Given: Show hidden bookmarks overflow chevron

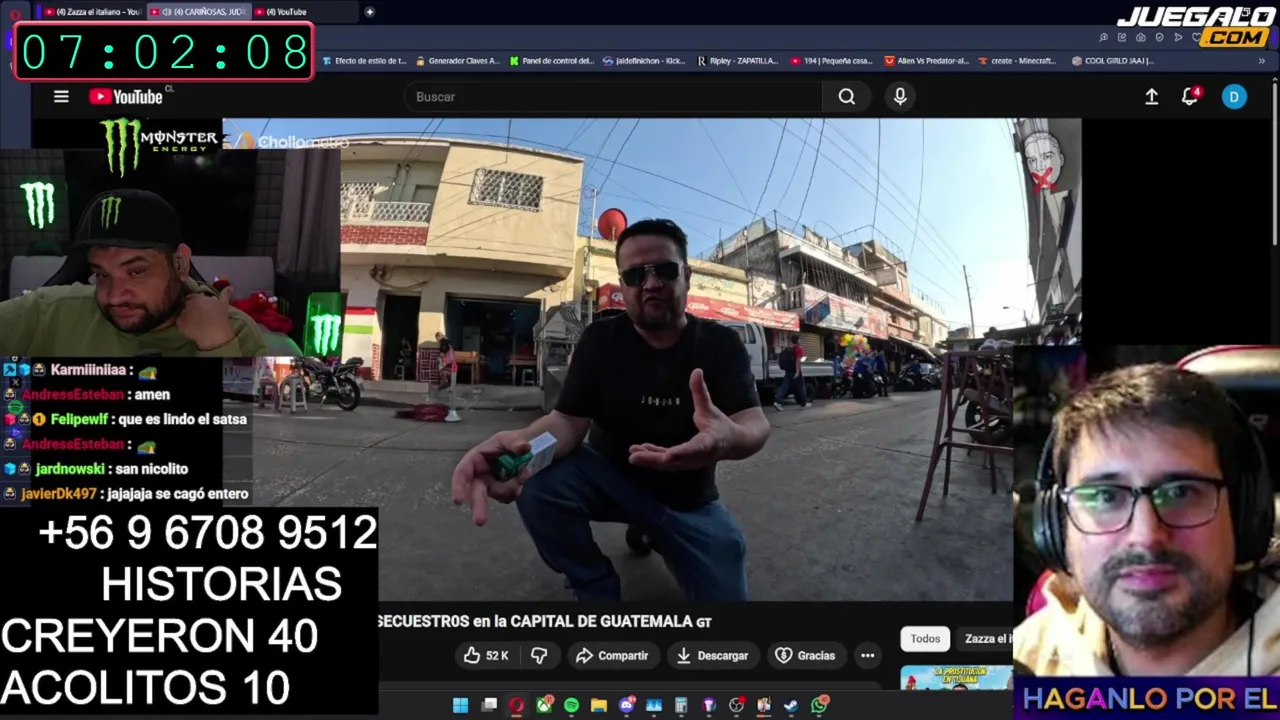Looking at the screenshot, I should coord(1261,61).
